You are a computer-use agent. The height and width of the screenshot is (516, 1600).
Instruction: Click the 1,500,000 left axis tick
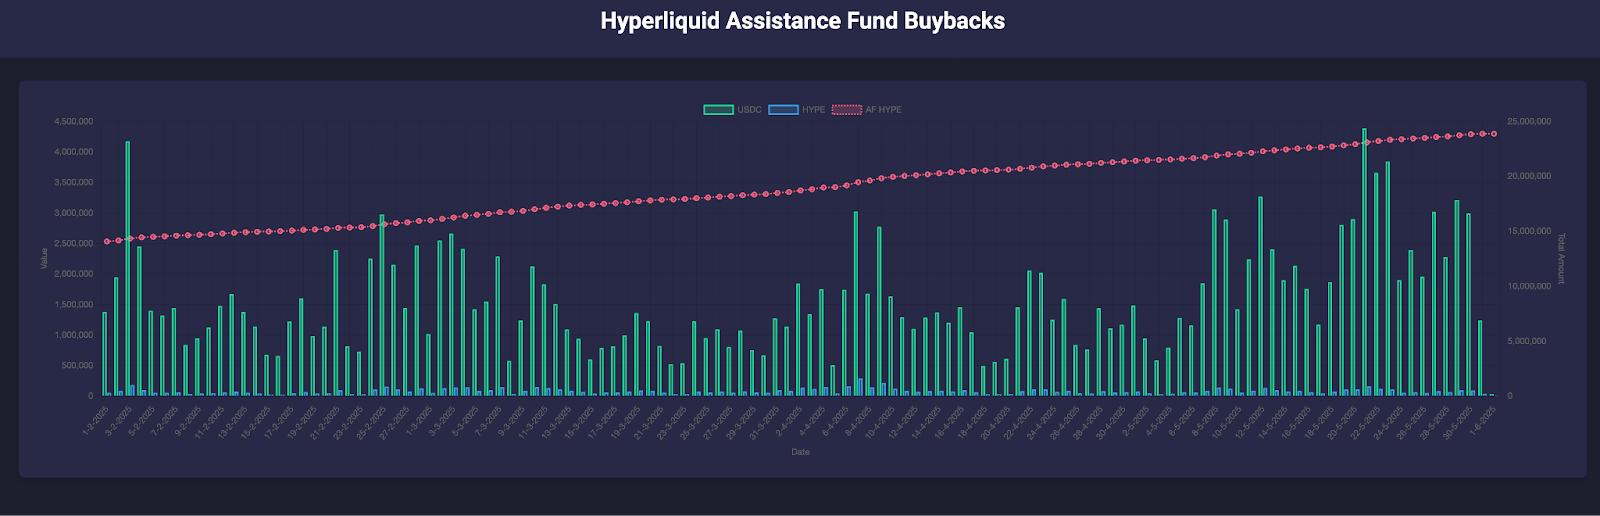tap(73, 305)
